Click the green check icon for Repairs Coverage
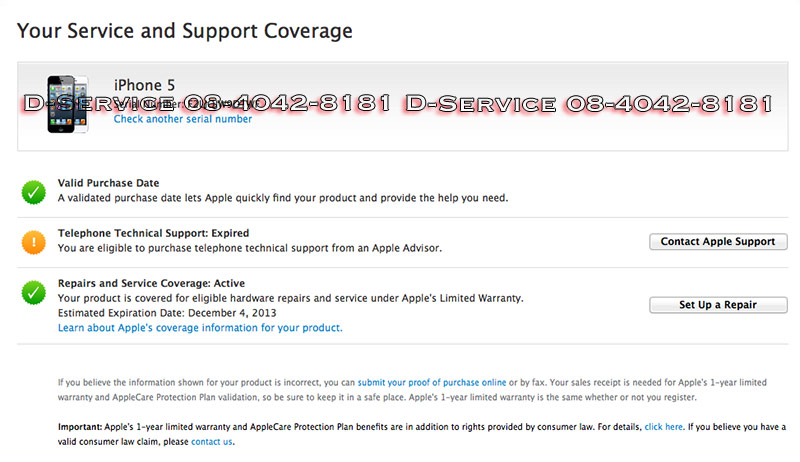 (x=34, y=293)
